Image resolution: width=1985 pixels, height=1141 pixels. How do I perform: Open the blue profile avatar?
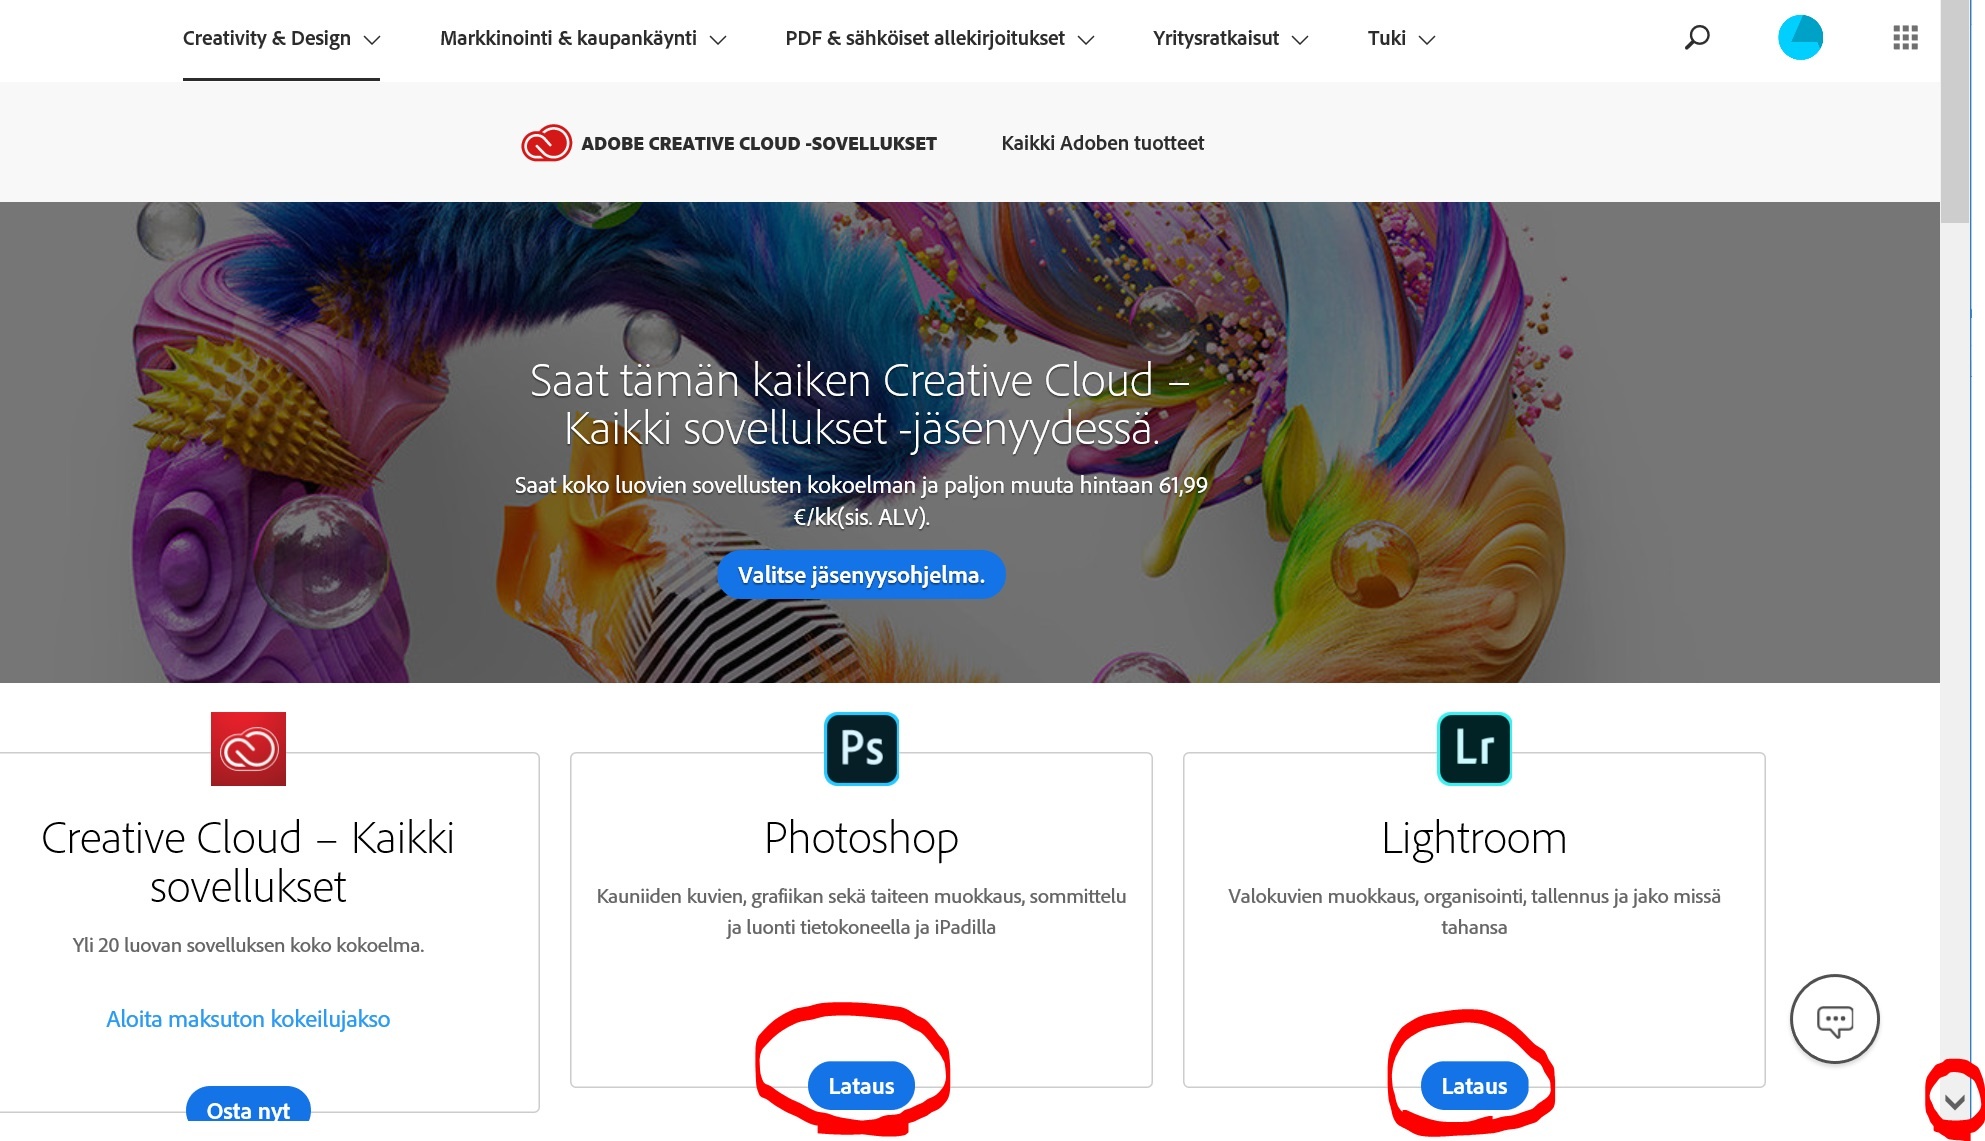click(1800, 38)
